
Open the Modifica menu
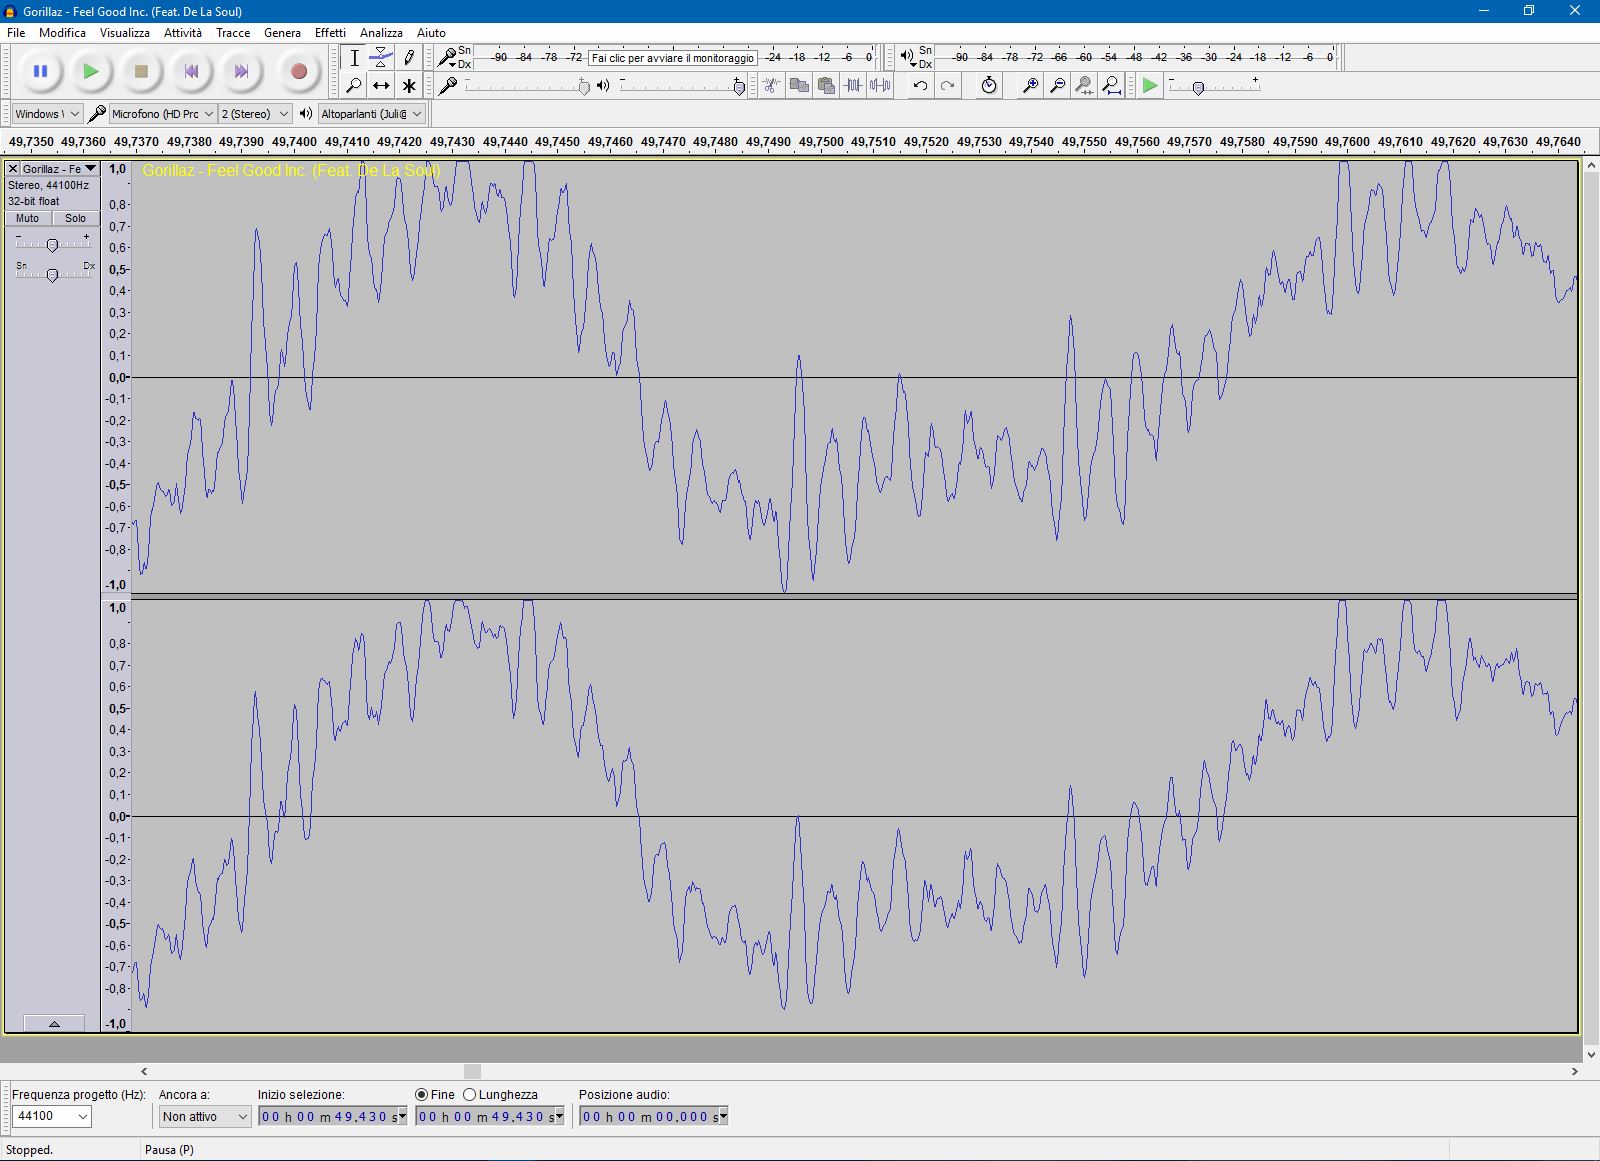click(x=62, y=33)
